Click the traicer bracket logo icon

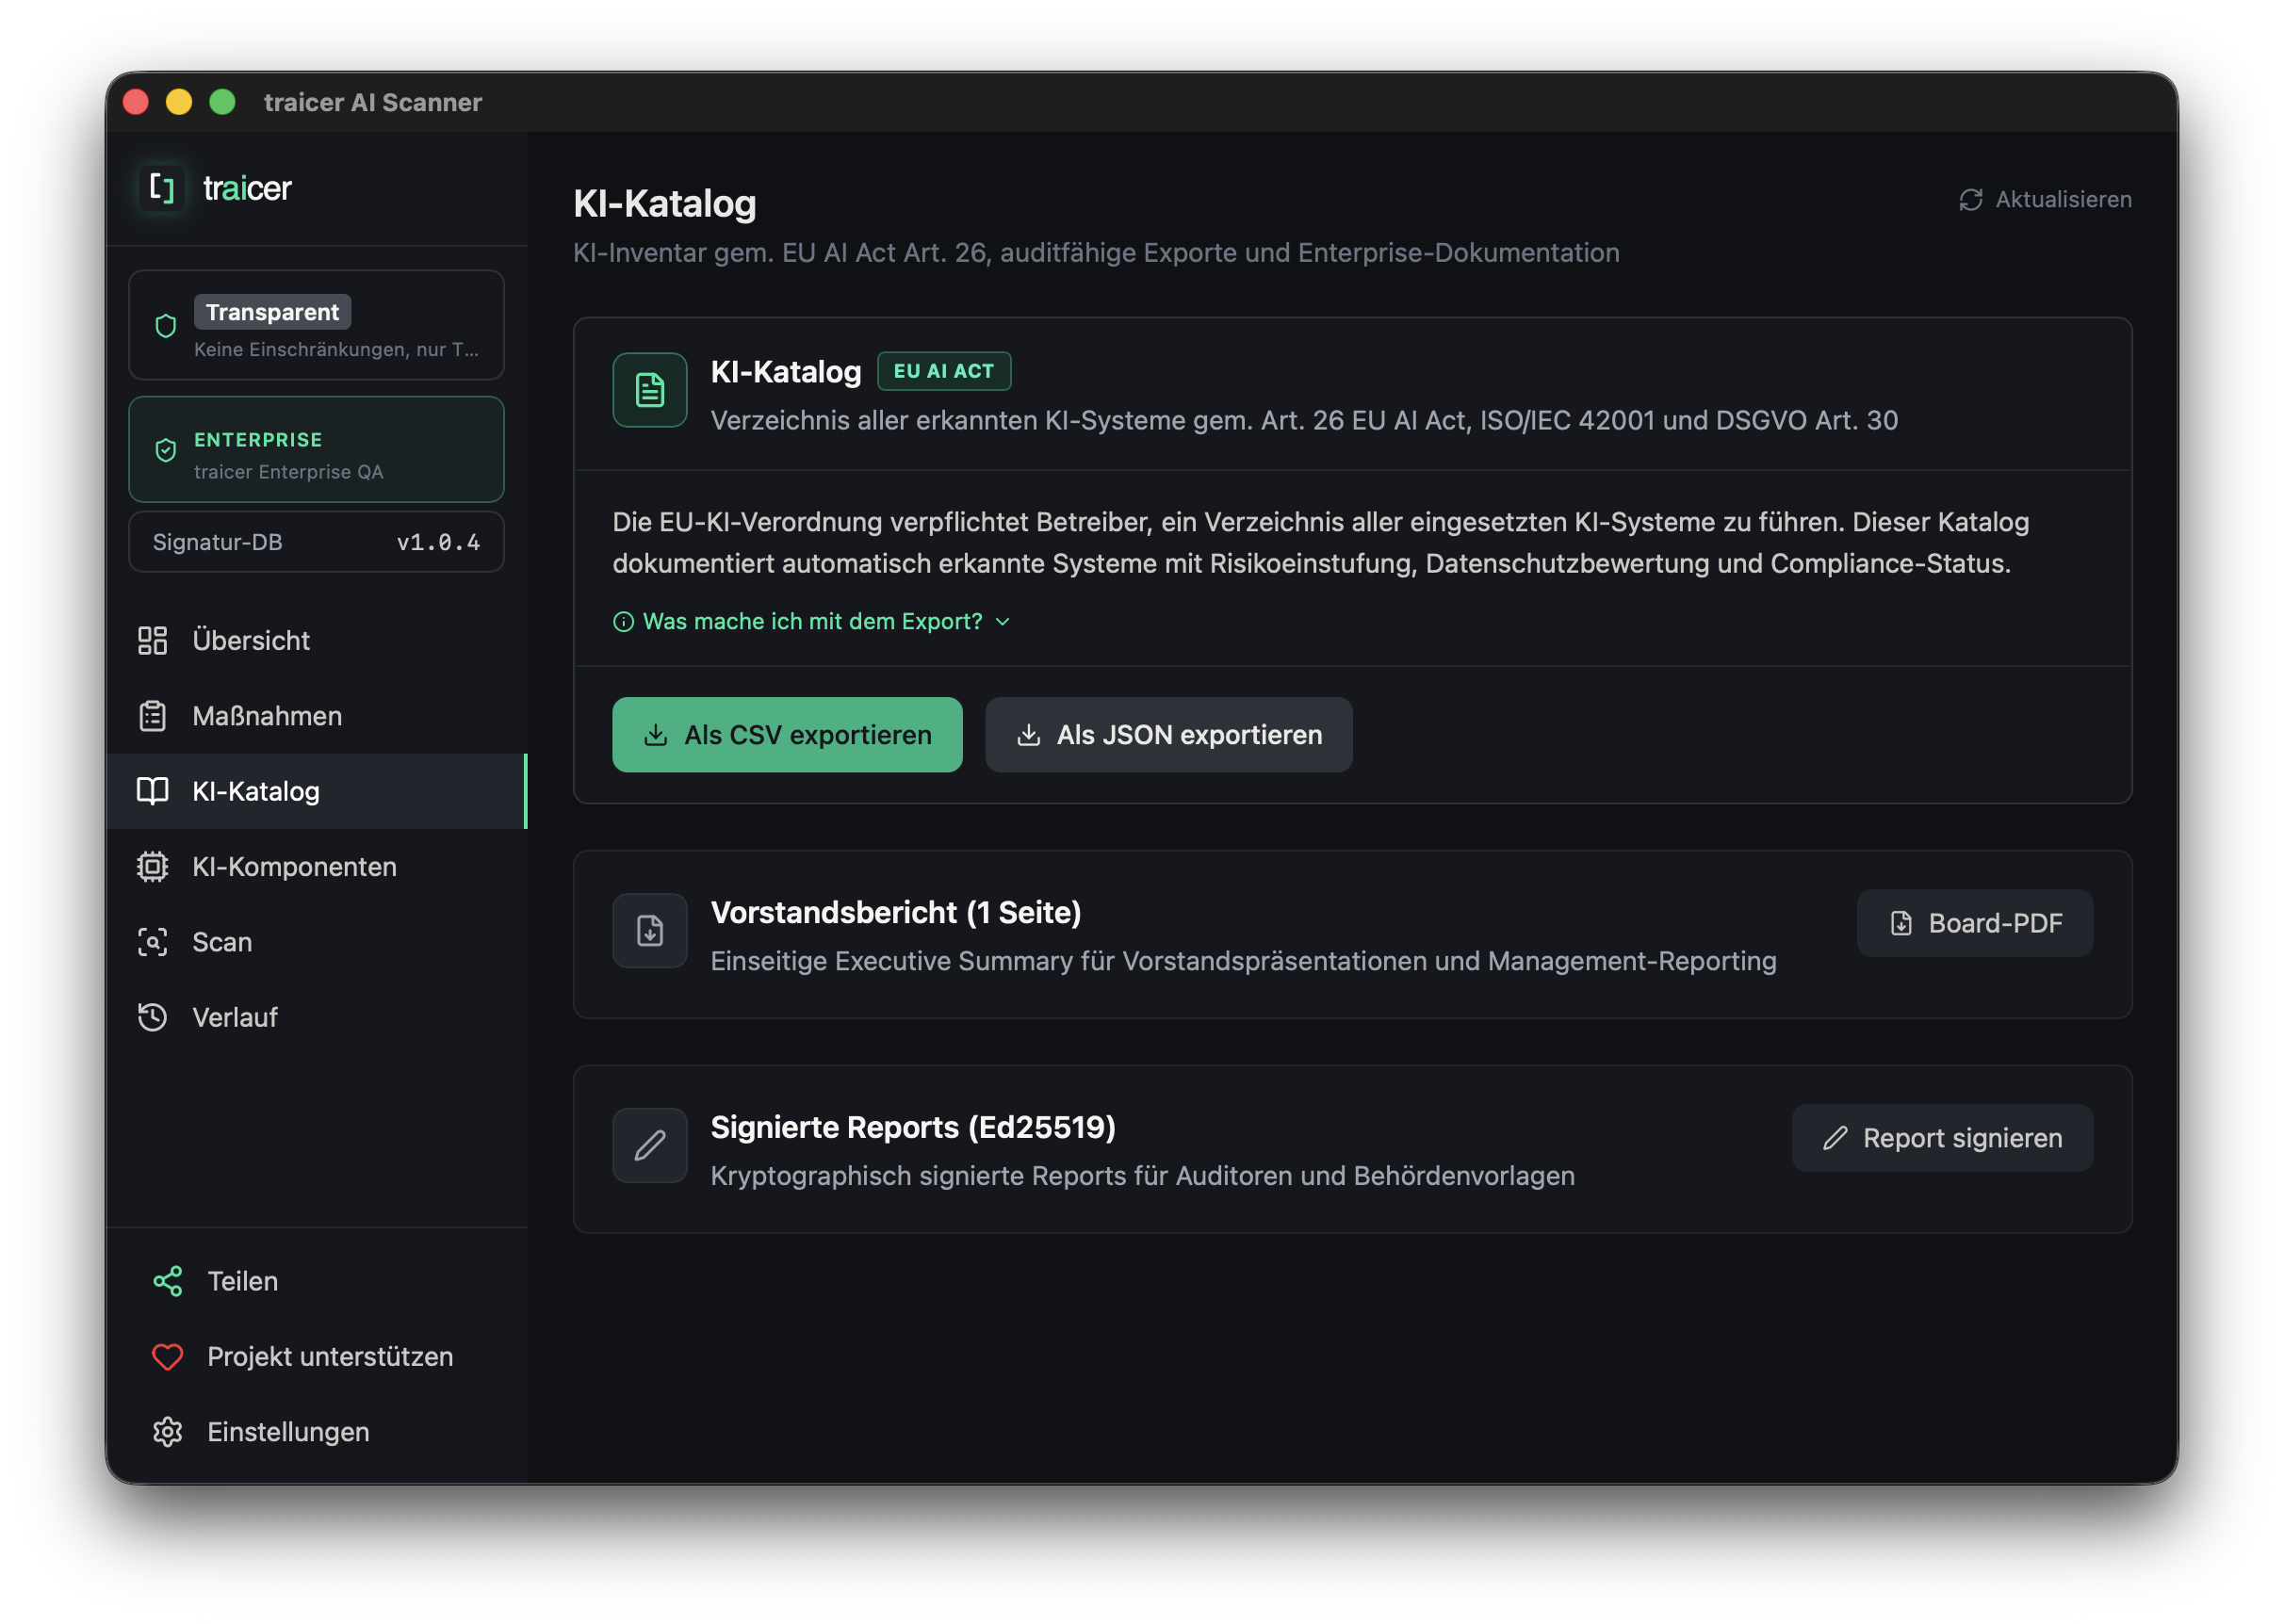[161, 188]
